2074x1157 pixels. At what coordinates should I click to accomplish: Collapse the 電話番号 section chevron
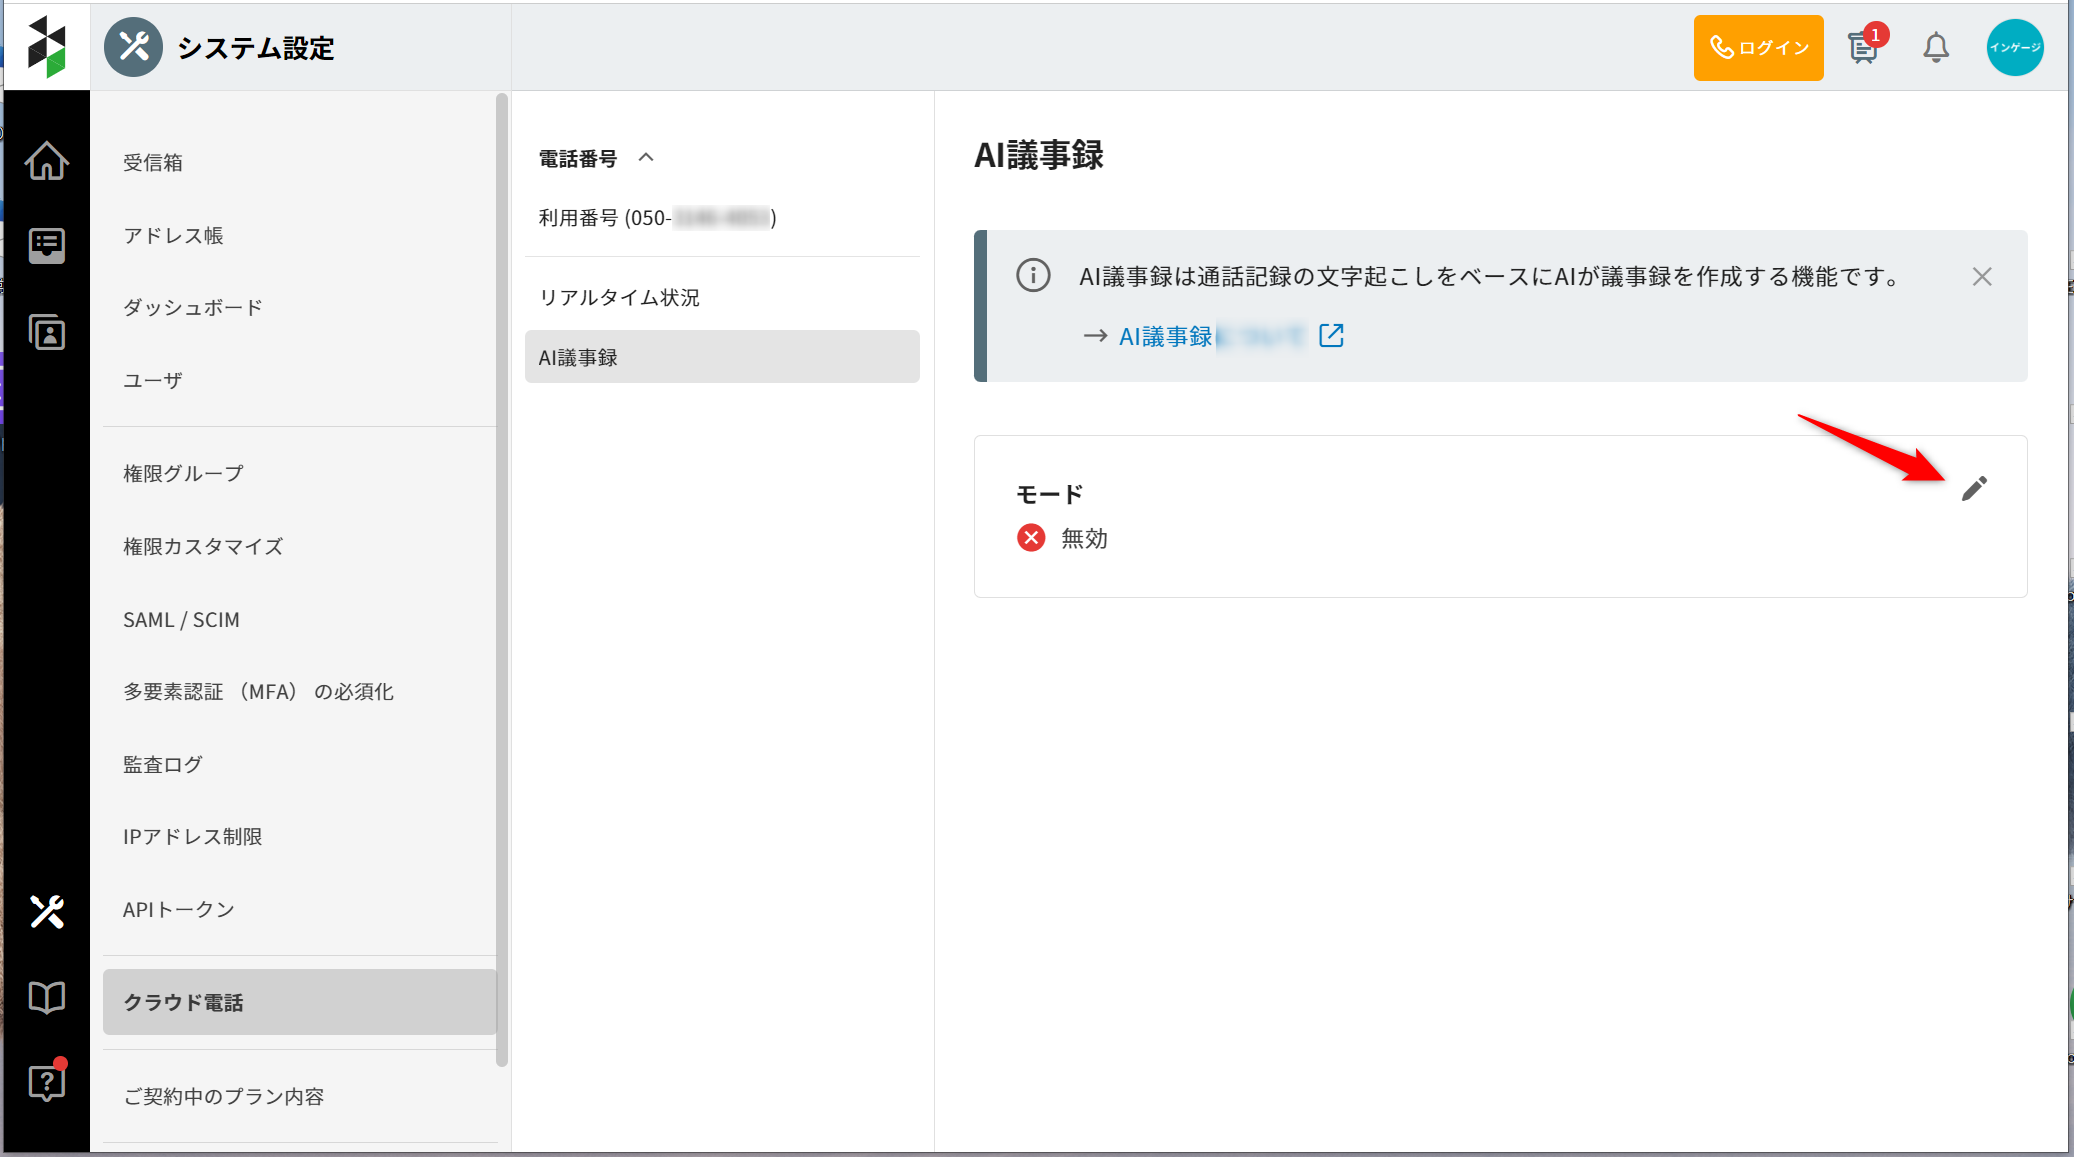tap(646, 158)
